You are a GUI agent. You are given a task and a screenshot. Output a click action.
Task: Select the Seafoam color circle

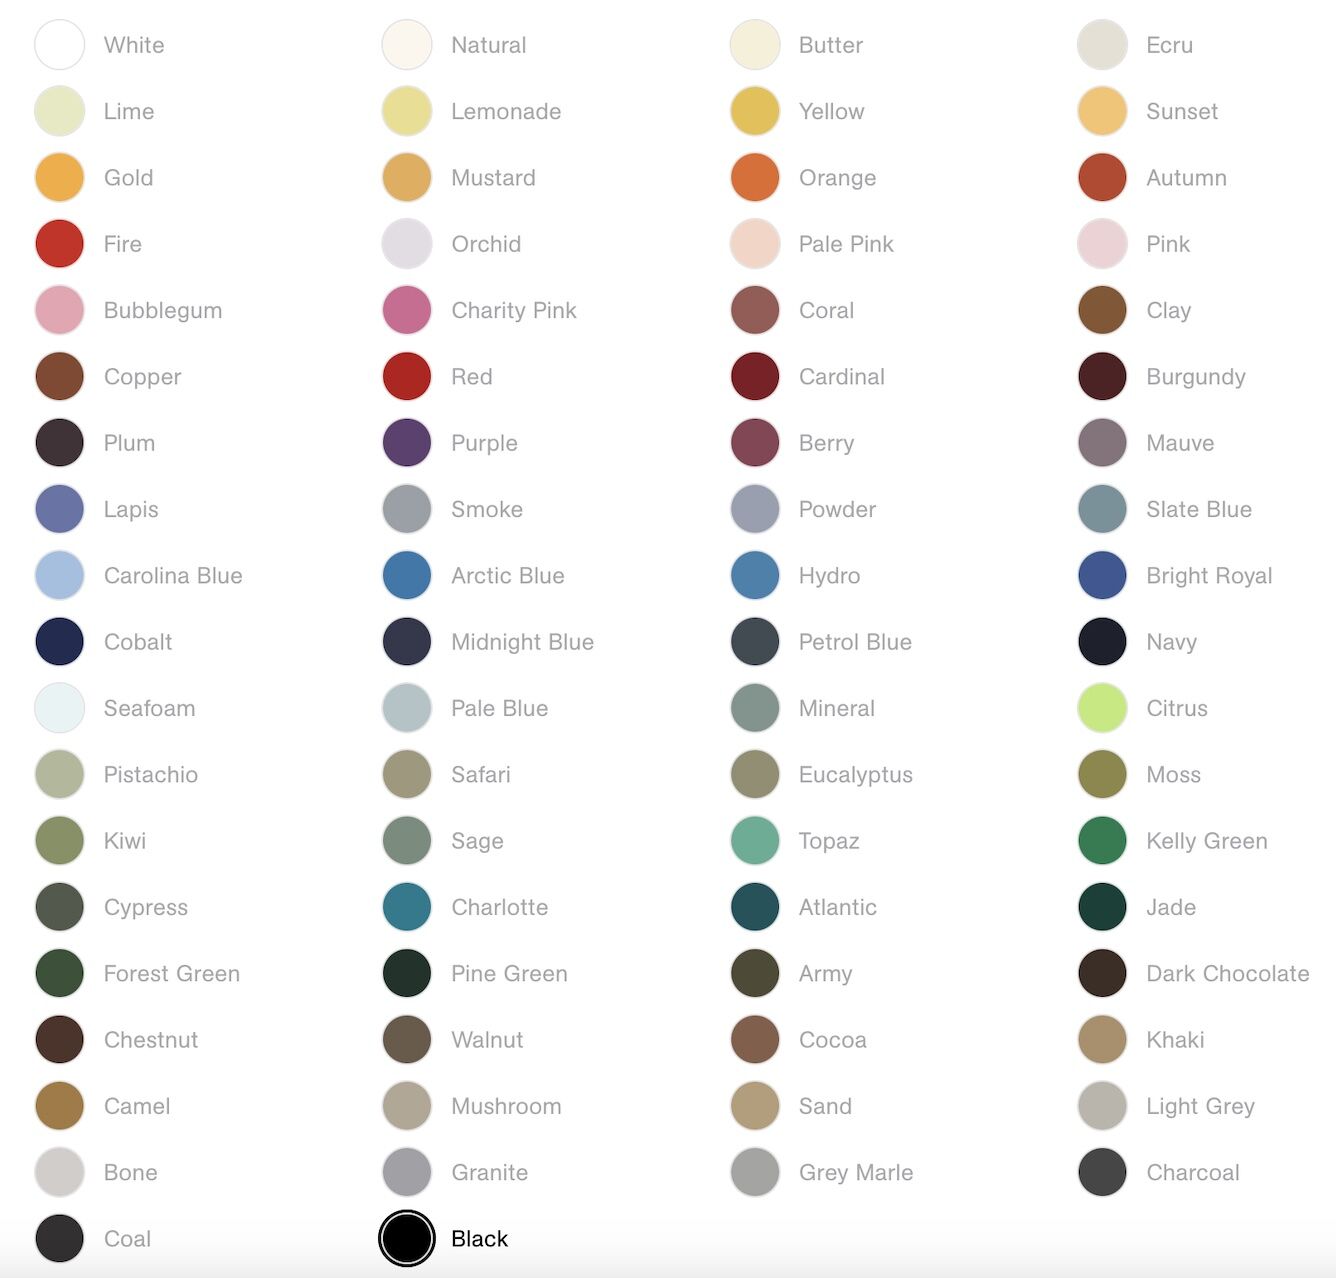pyautogui.click(x=59, y=708)
